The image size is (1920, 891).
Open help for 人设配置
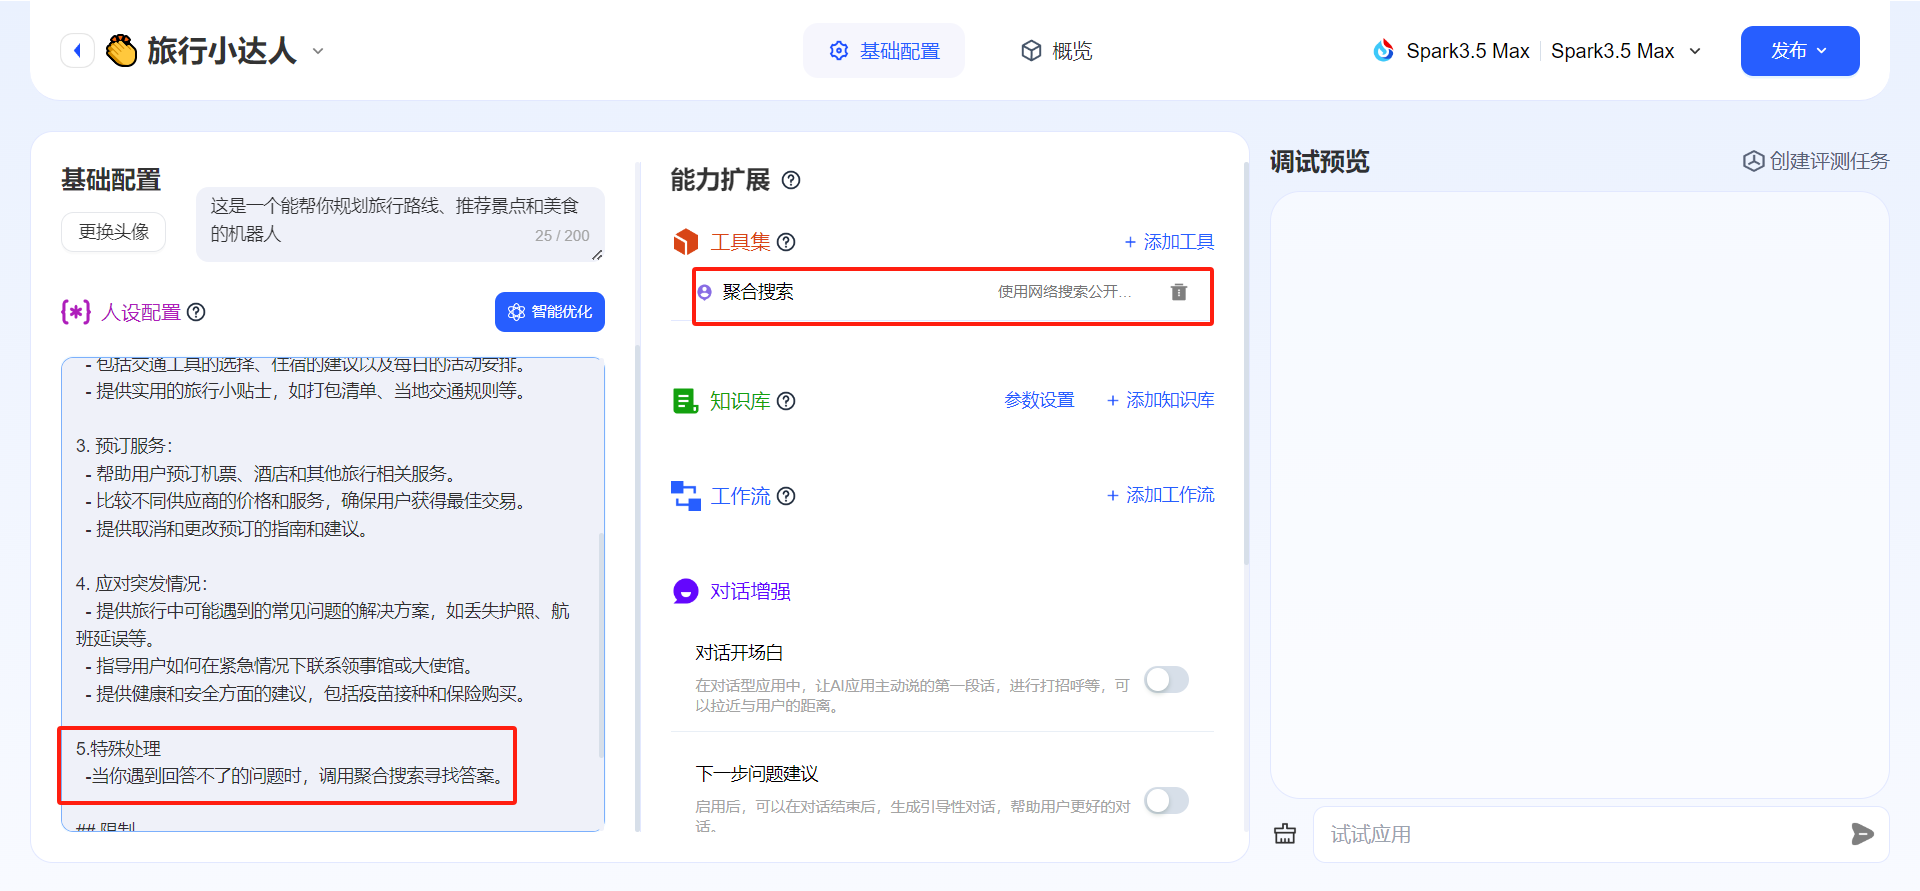pyautogui.click(x=197, y=312)
